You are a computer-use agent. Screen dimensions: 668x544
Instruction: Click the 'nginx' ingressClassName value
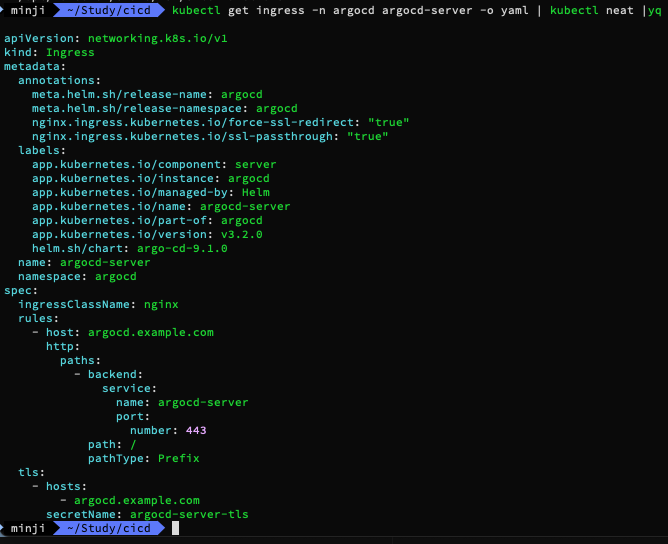pos(161,305)
